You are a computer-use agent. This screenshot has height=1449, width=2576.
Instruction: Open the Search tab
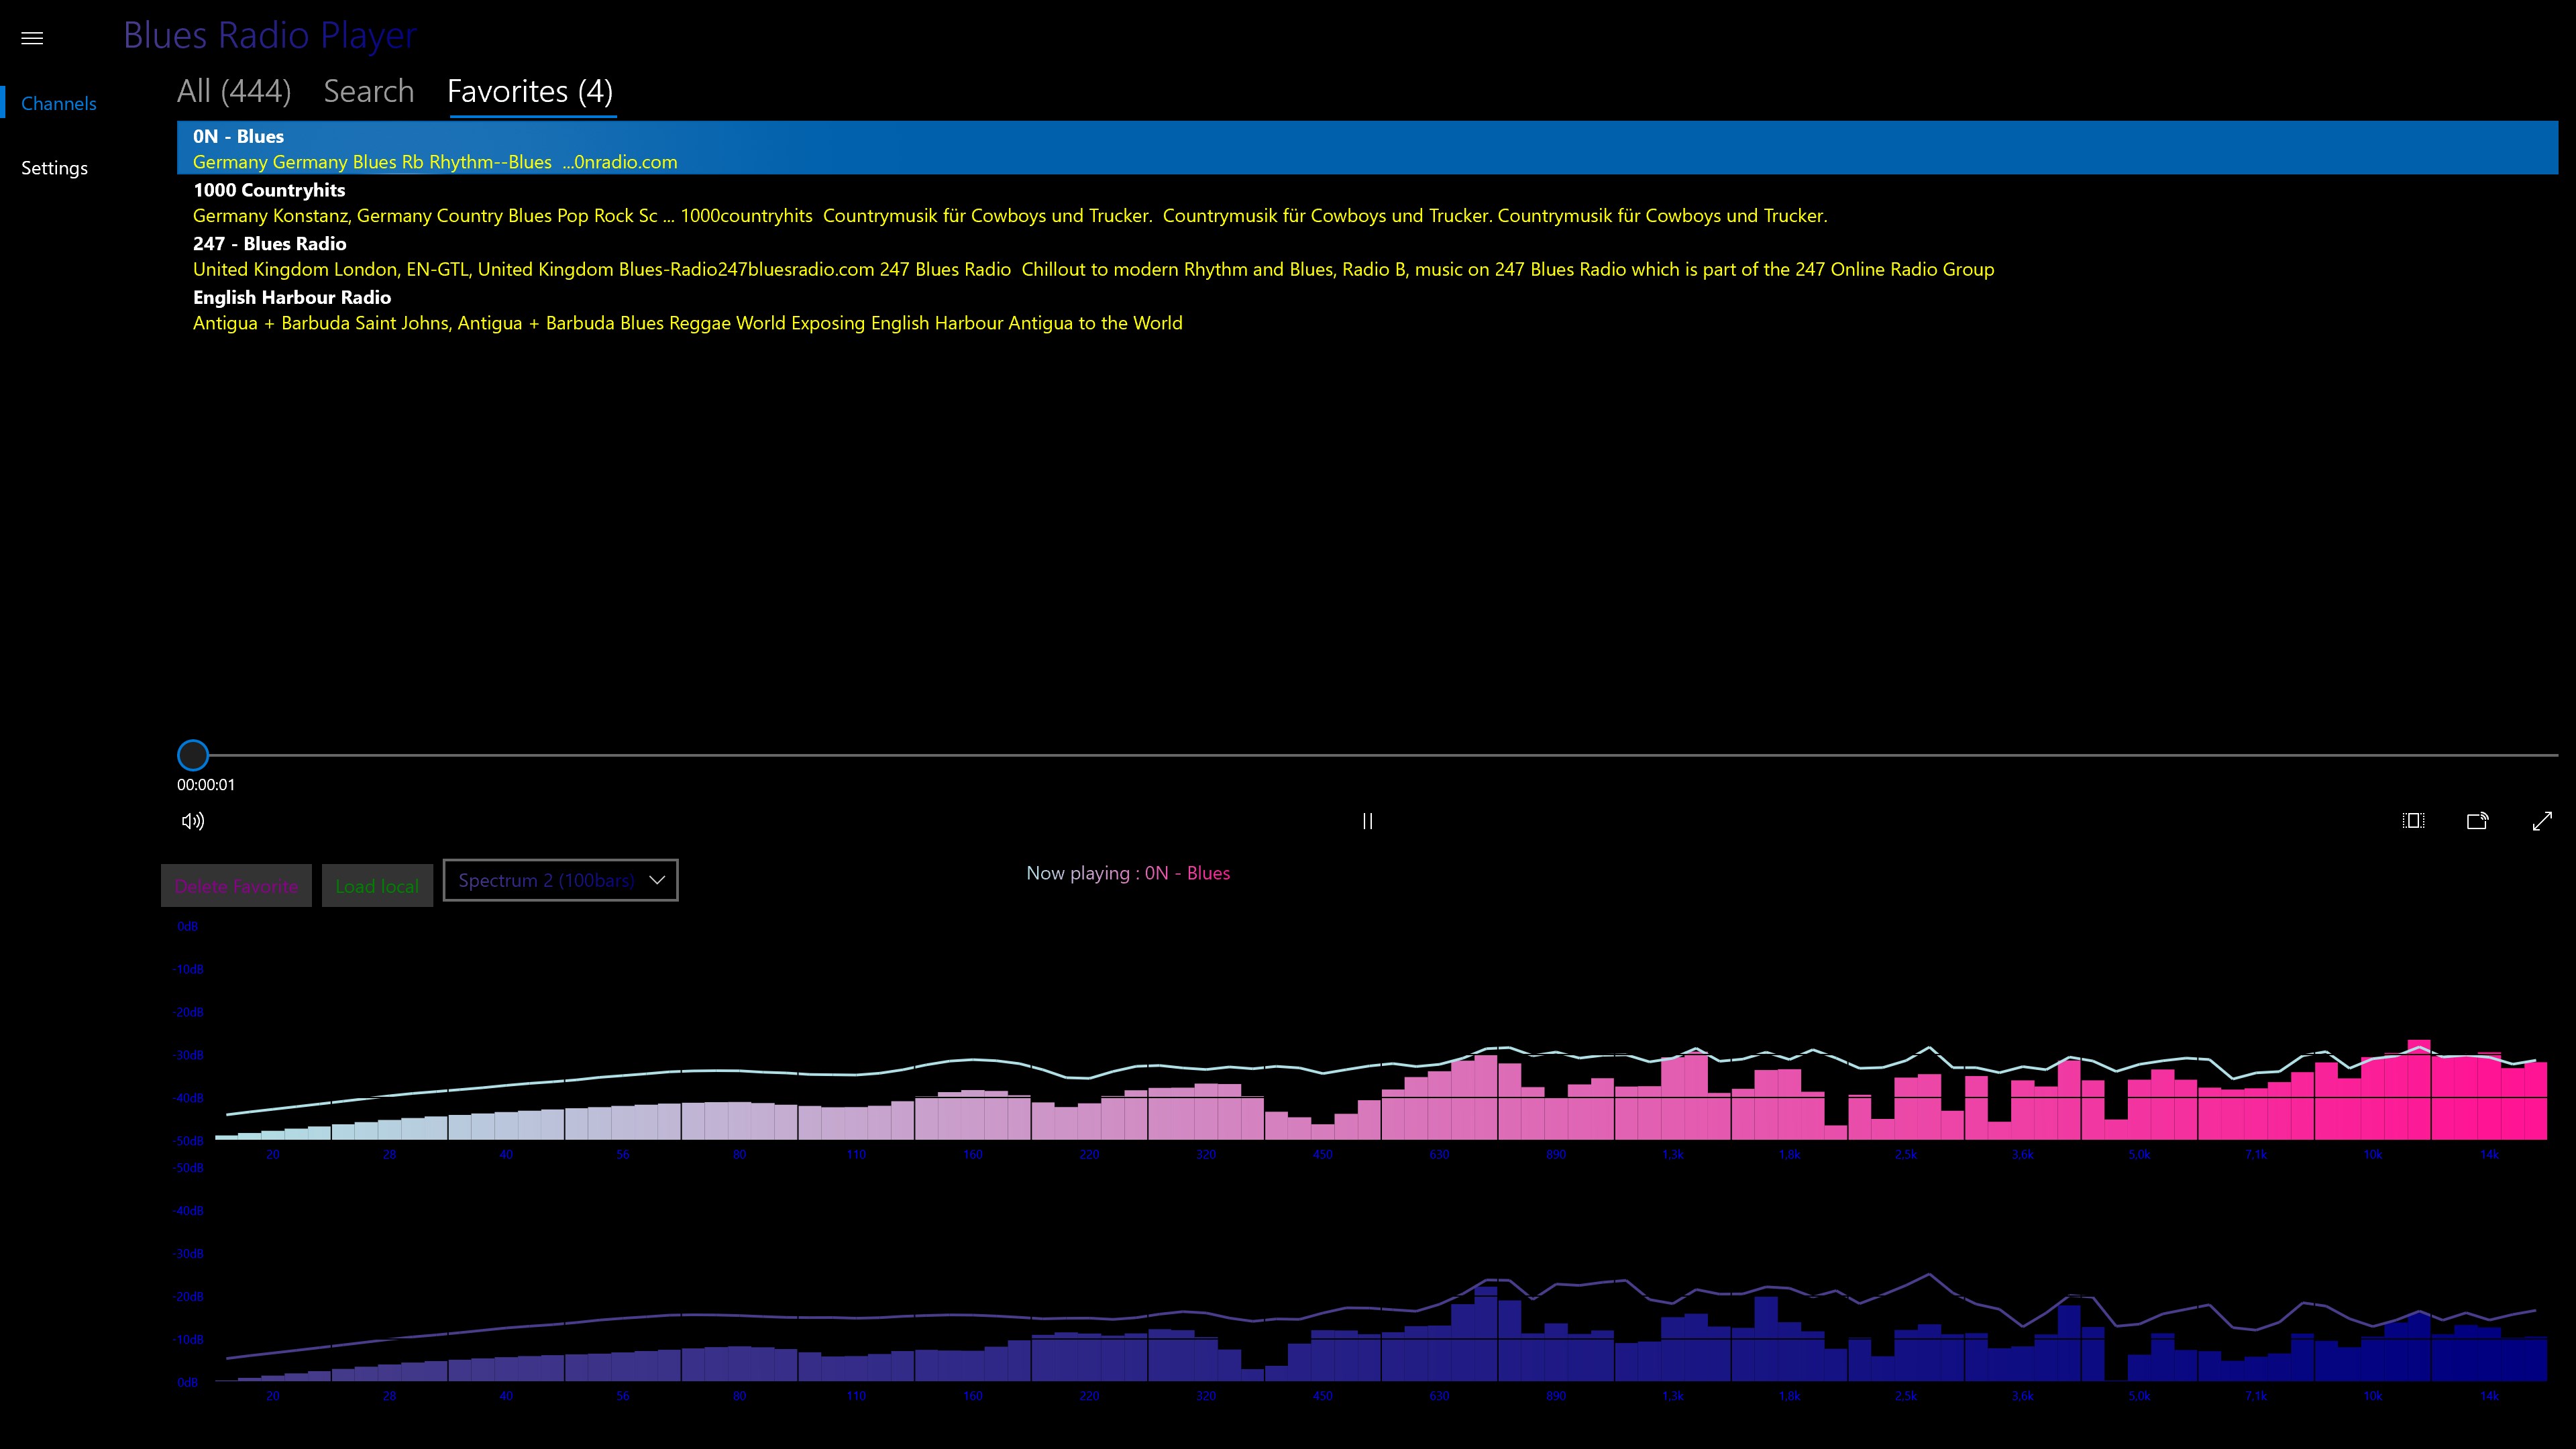(368, 92)
